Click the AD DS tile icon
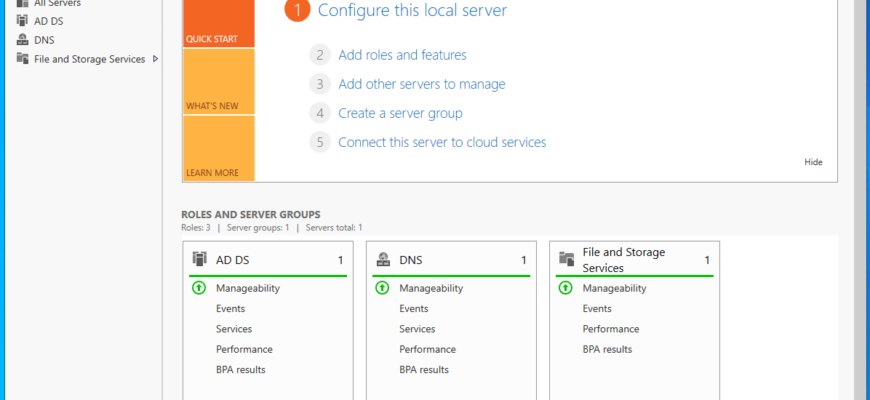The image size is (870, 400). point(199,259)
